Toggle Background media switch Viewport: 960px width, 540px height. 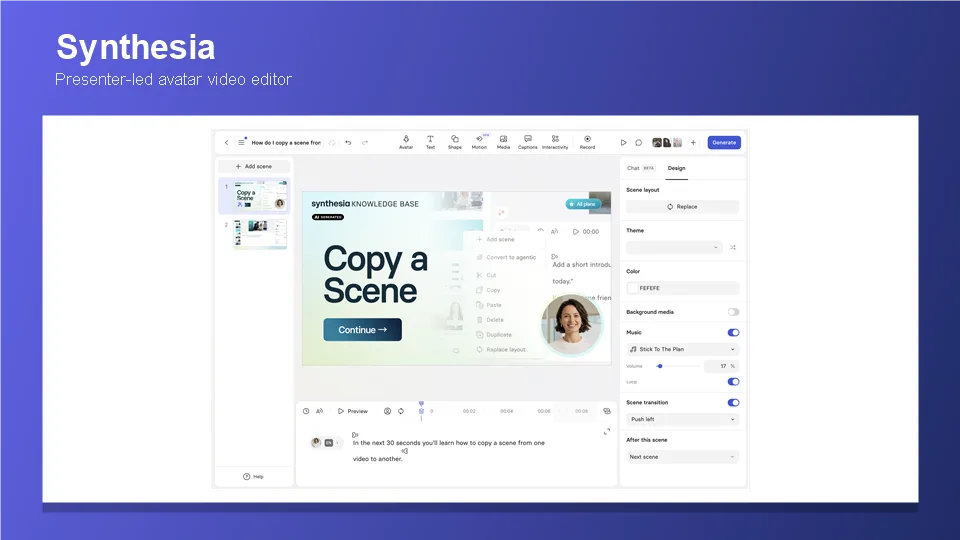[733, 312]
